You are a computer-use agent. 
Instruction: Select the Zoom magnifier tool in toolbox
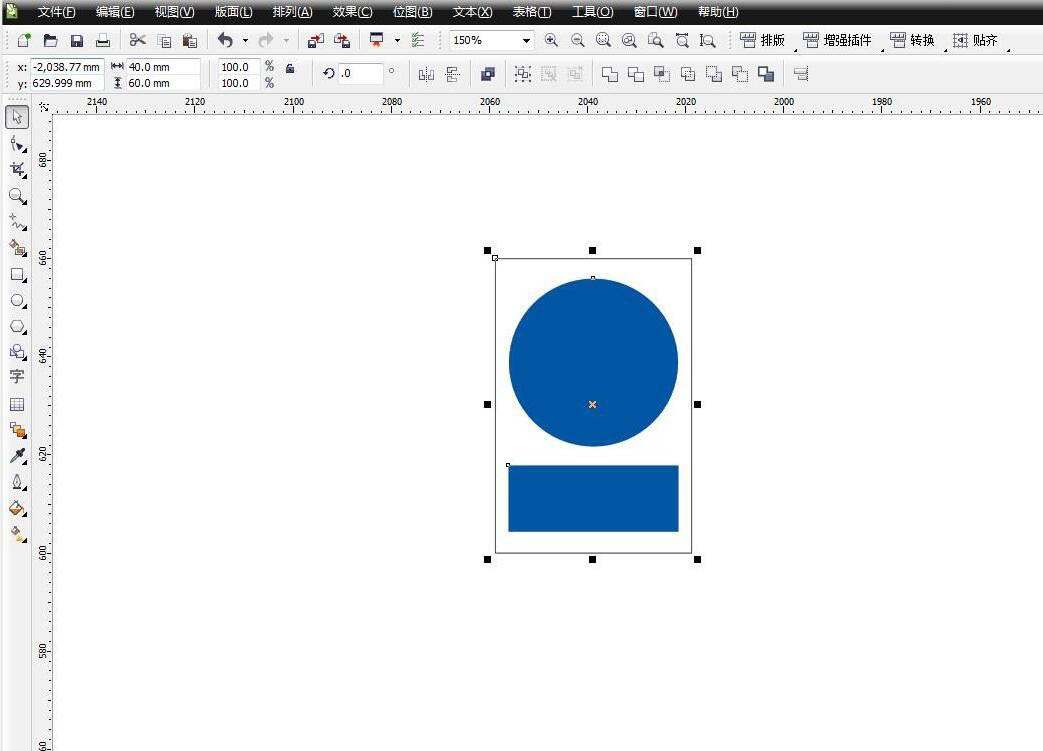tap(17, 196)
